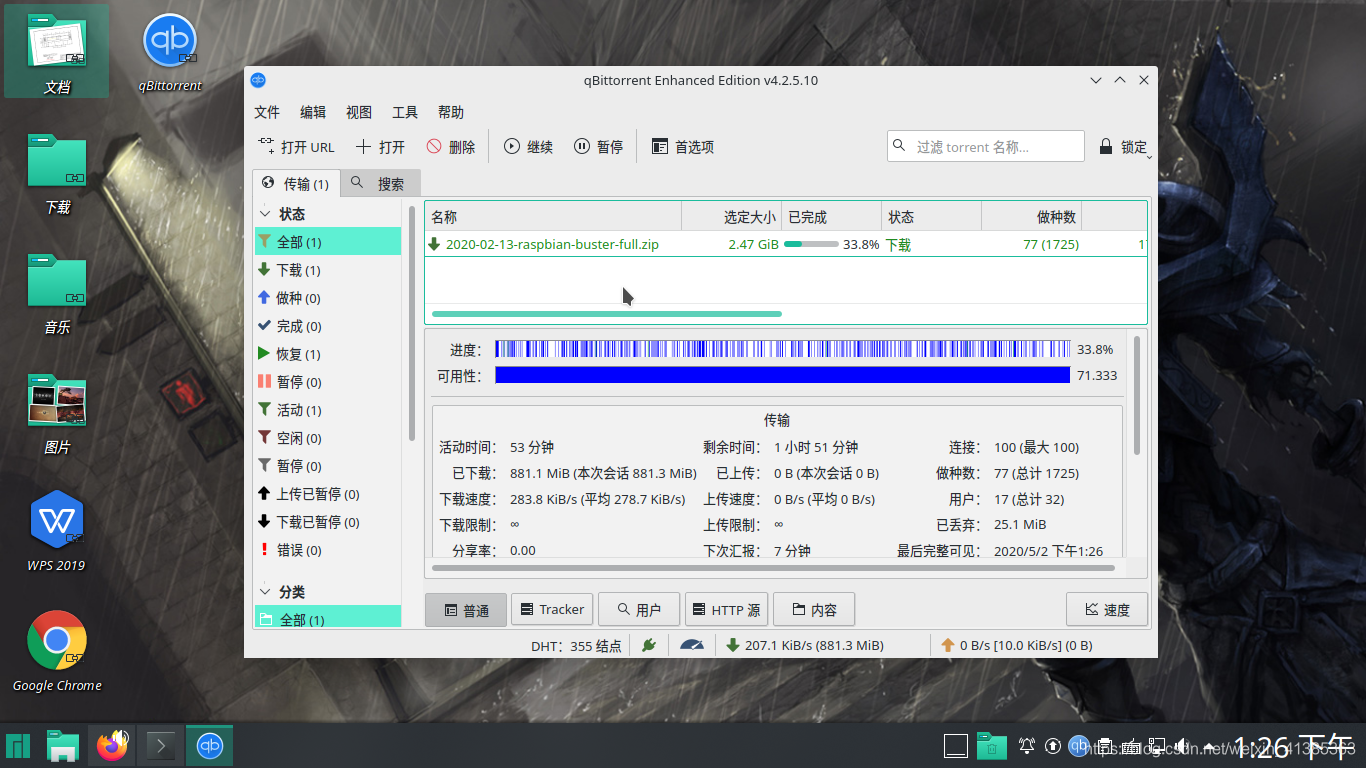Click the blue 可用性 availability bar
This screenshot has width=1366, height=768.
click(782, 375)
